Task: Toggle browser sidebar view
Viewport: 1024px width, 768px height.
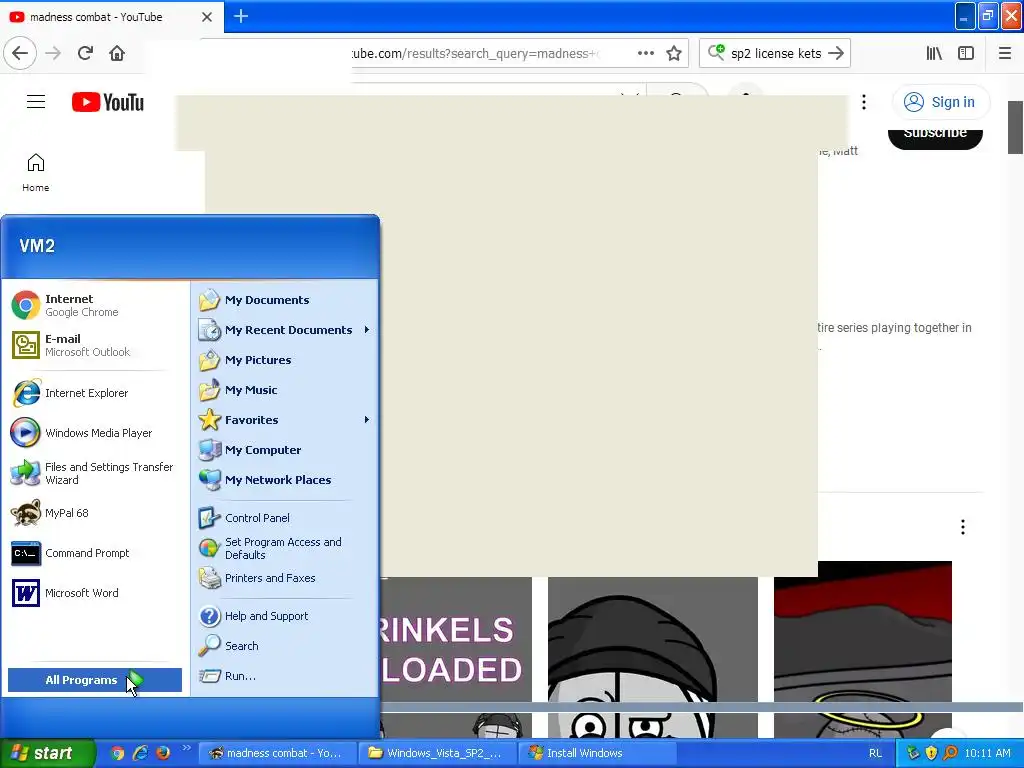Action: click(966, 53)
